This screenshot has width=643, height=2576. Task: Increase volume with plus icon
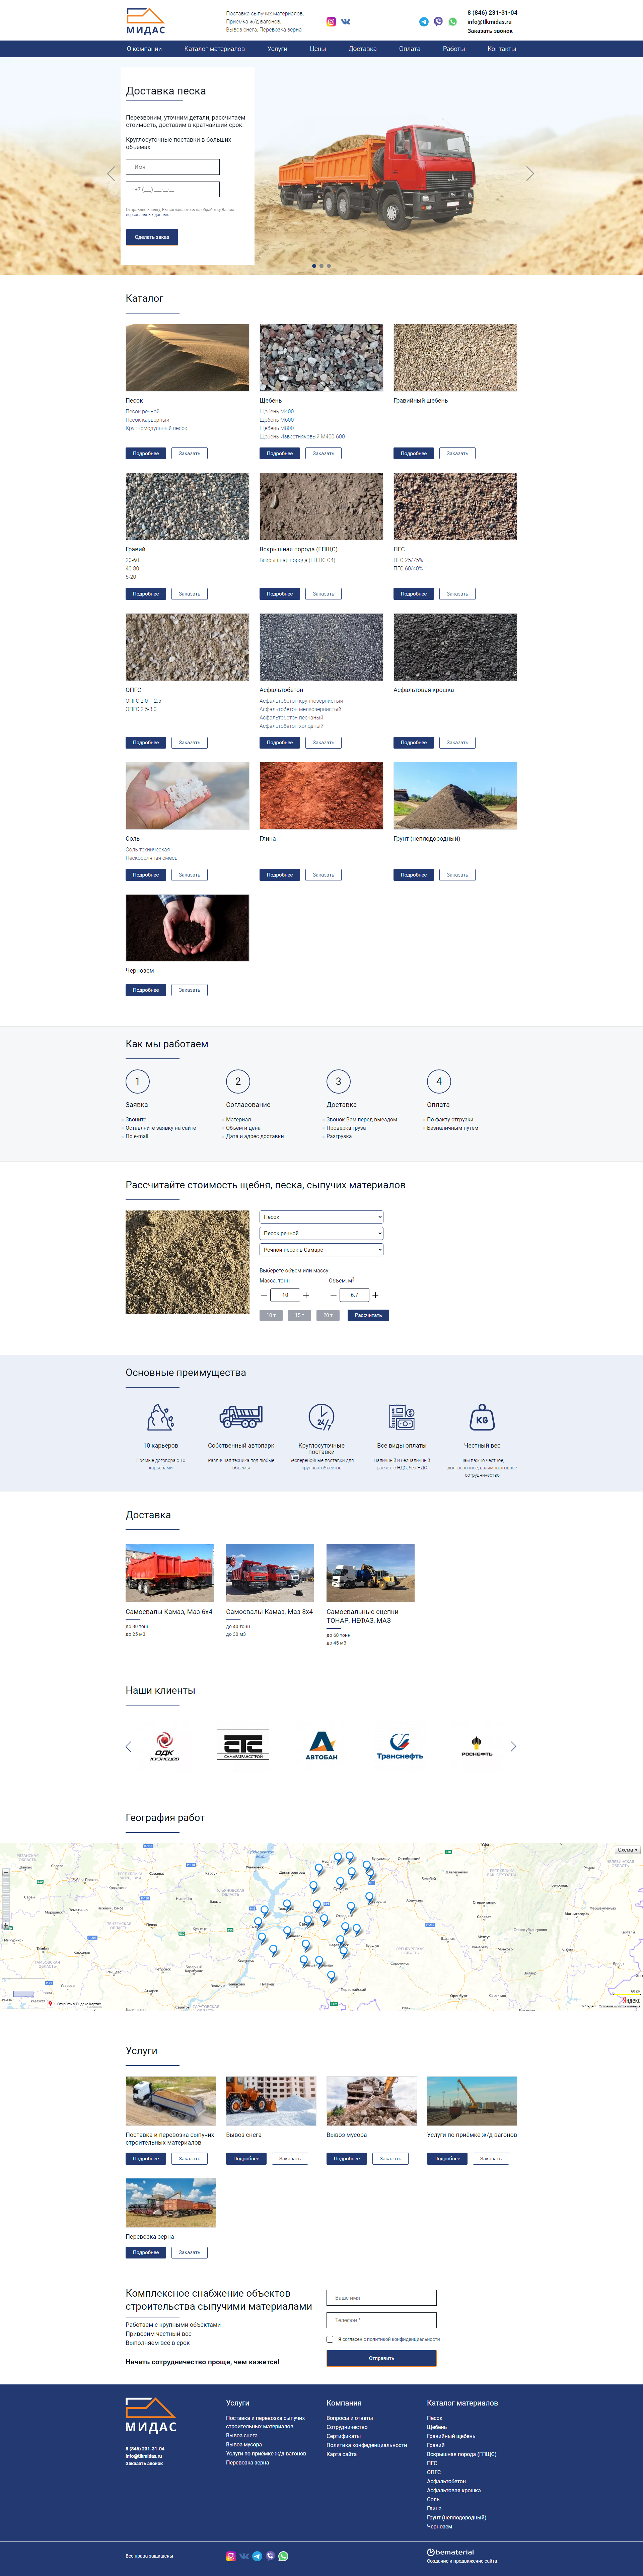tap(375, 1295)
